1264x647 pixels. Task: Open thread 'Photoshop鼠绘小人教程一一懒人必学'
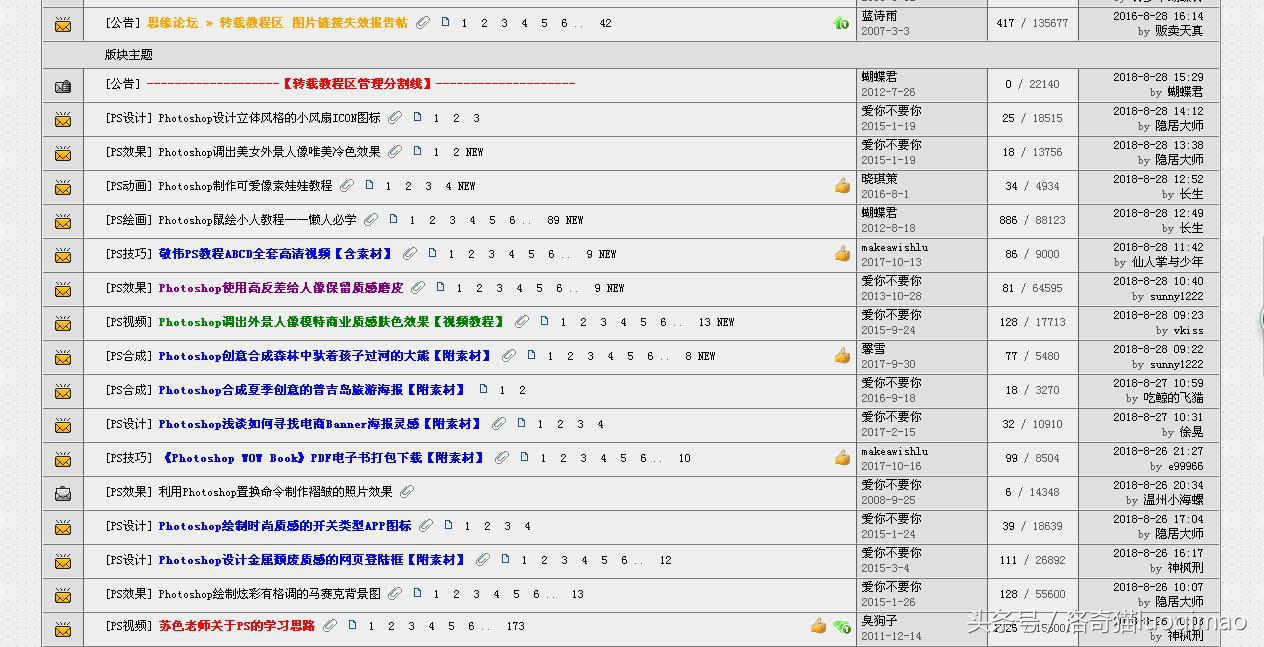coord(257,220)
